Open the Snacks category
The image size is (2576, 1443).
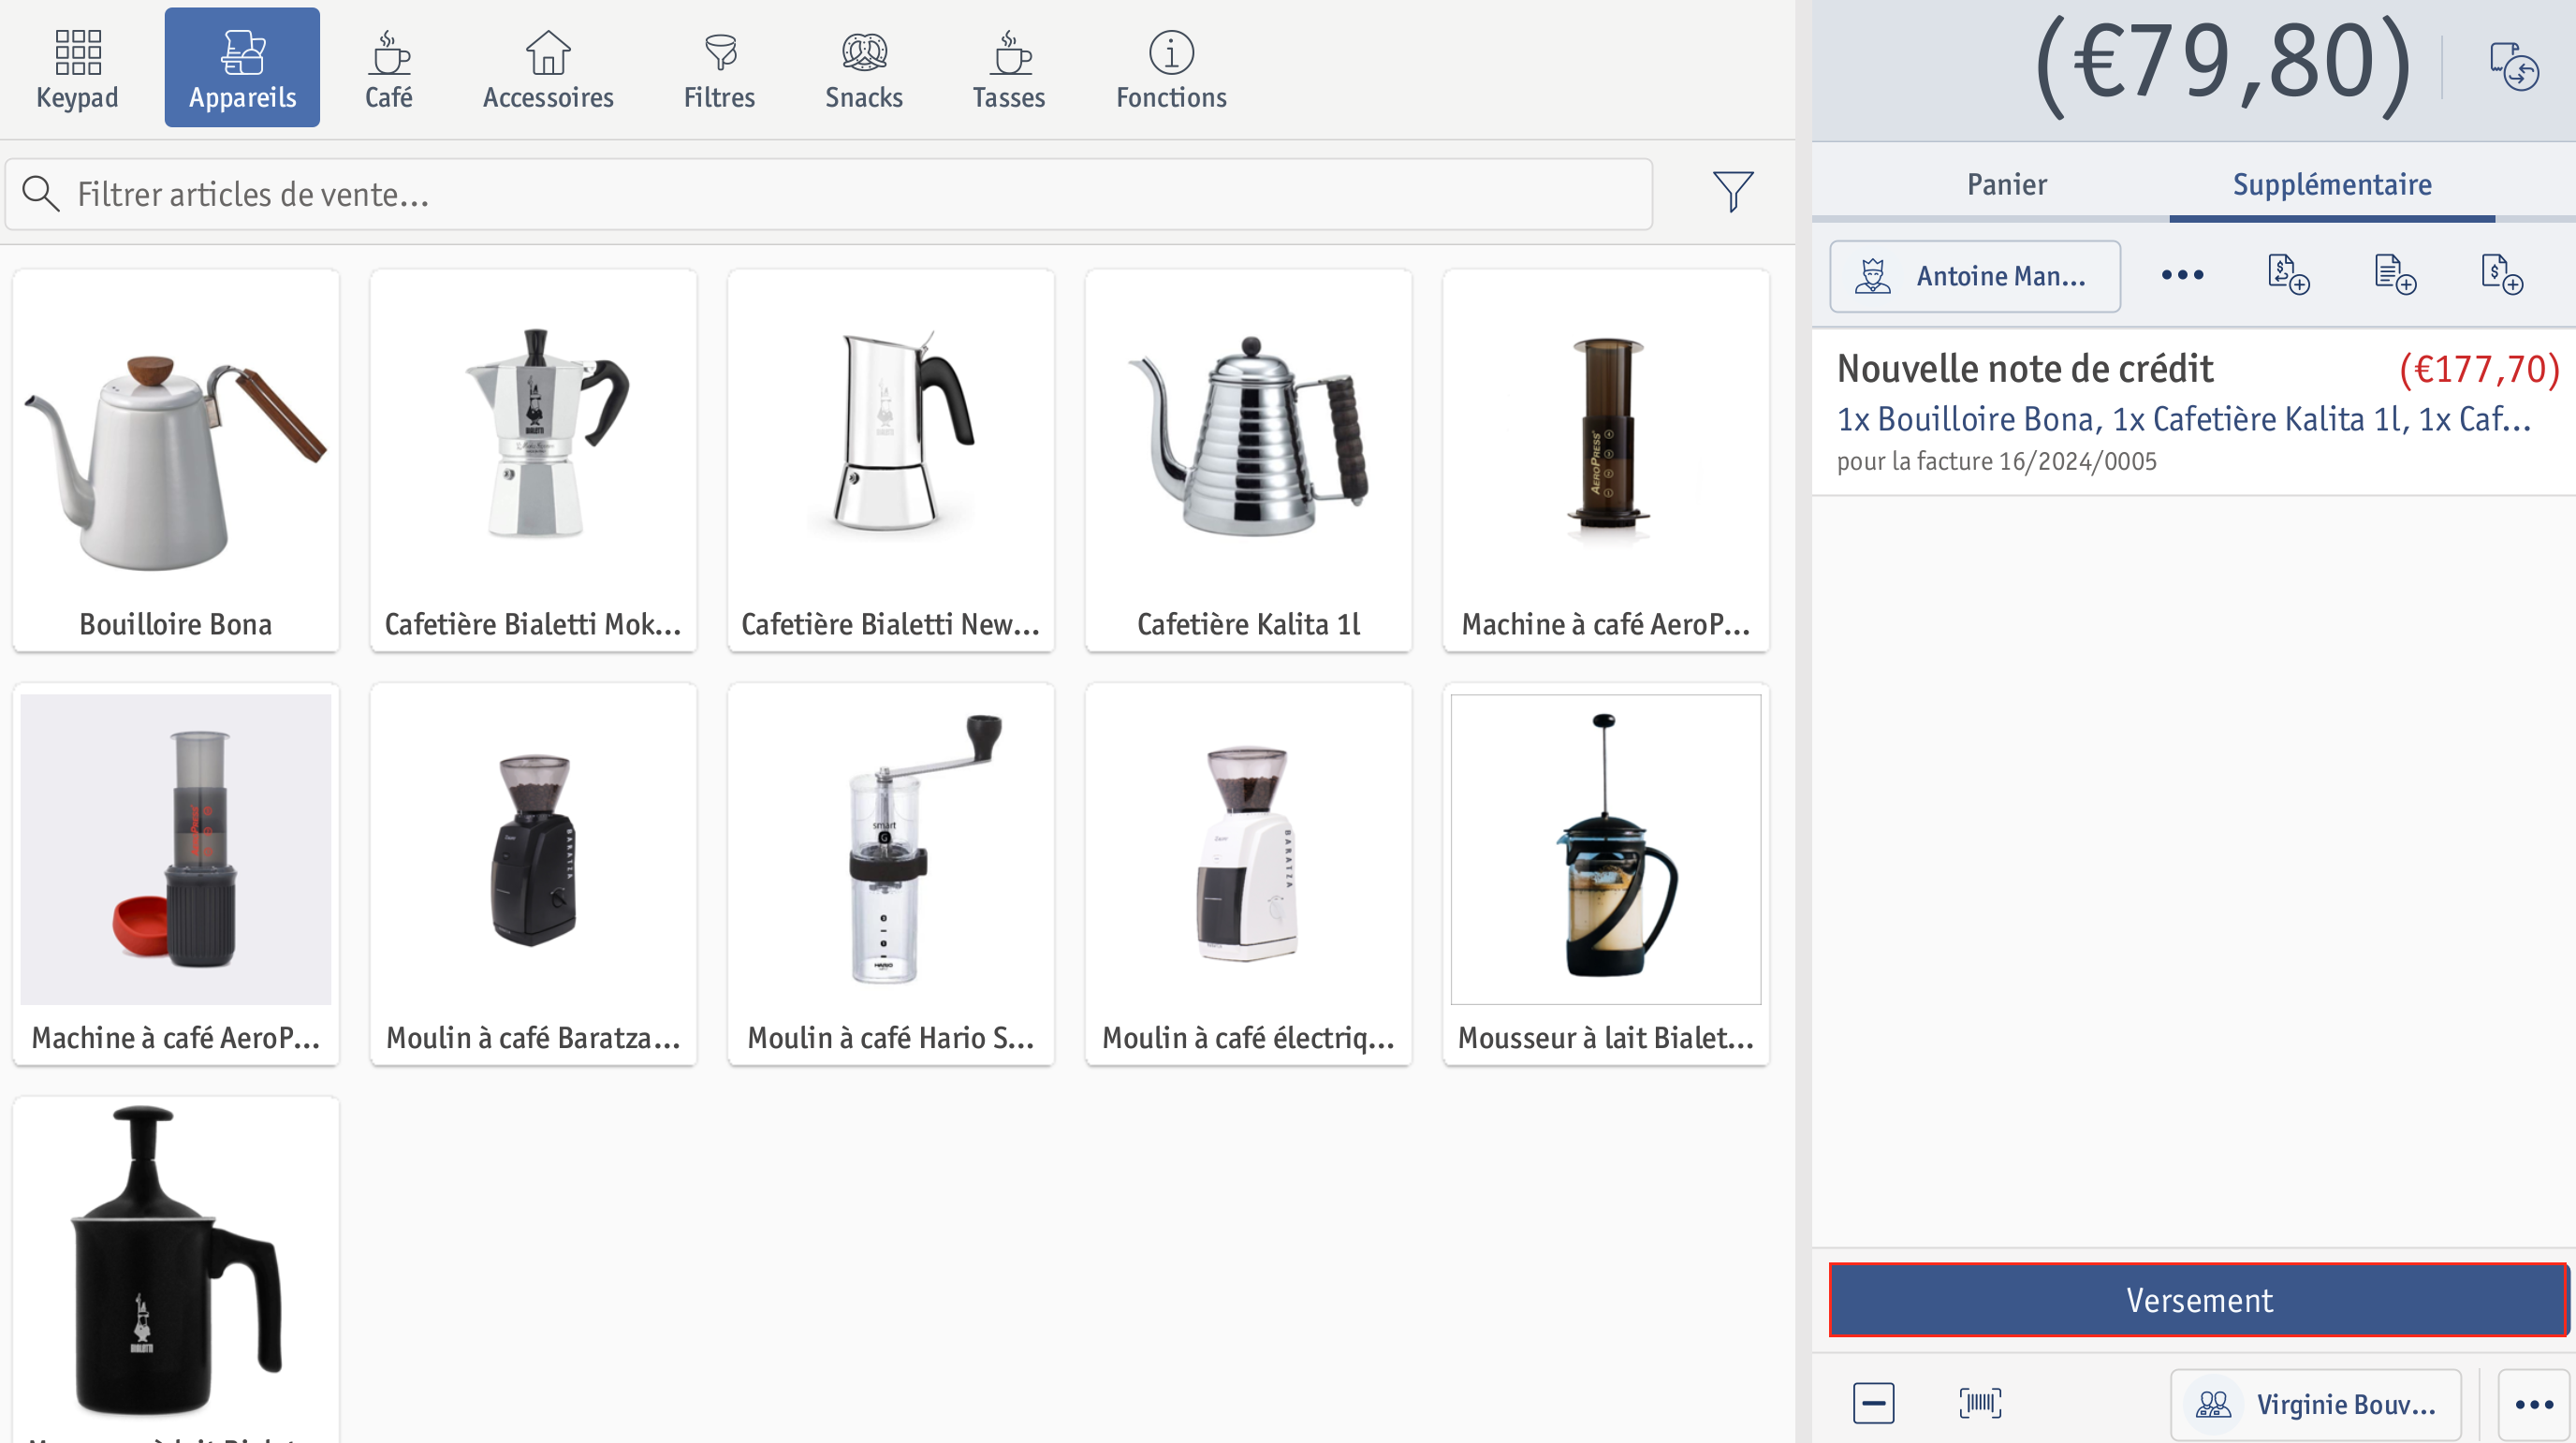tap(864, 68)
